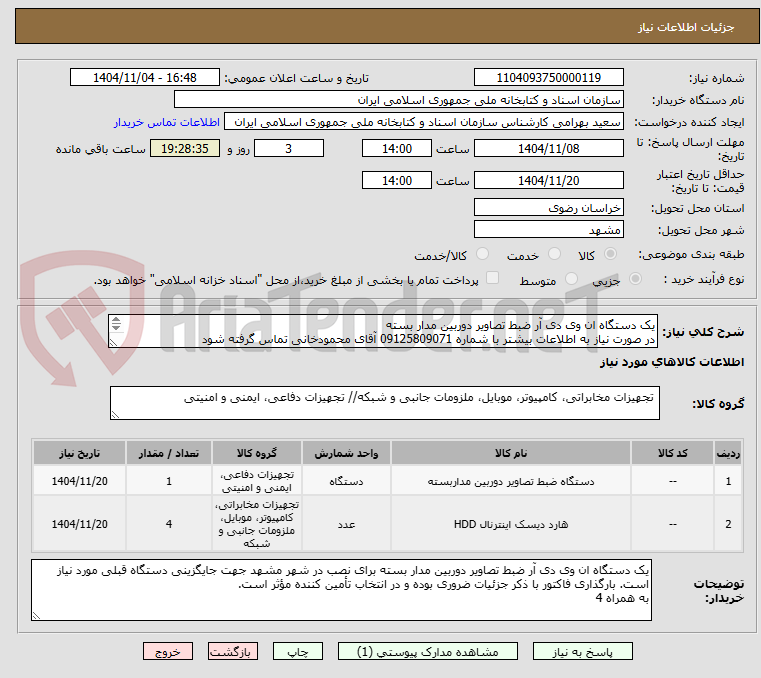The width and height of the screenshot is (761, 678).
Task: Click the response deadline time 14:00 field
Action: click(x=397, y=149)
